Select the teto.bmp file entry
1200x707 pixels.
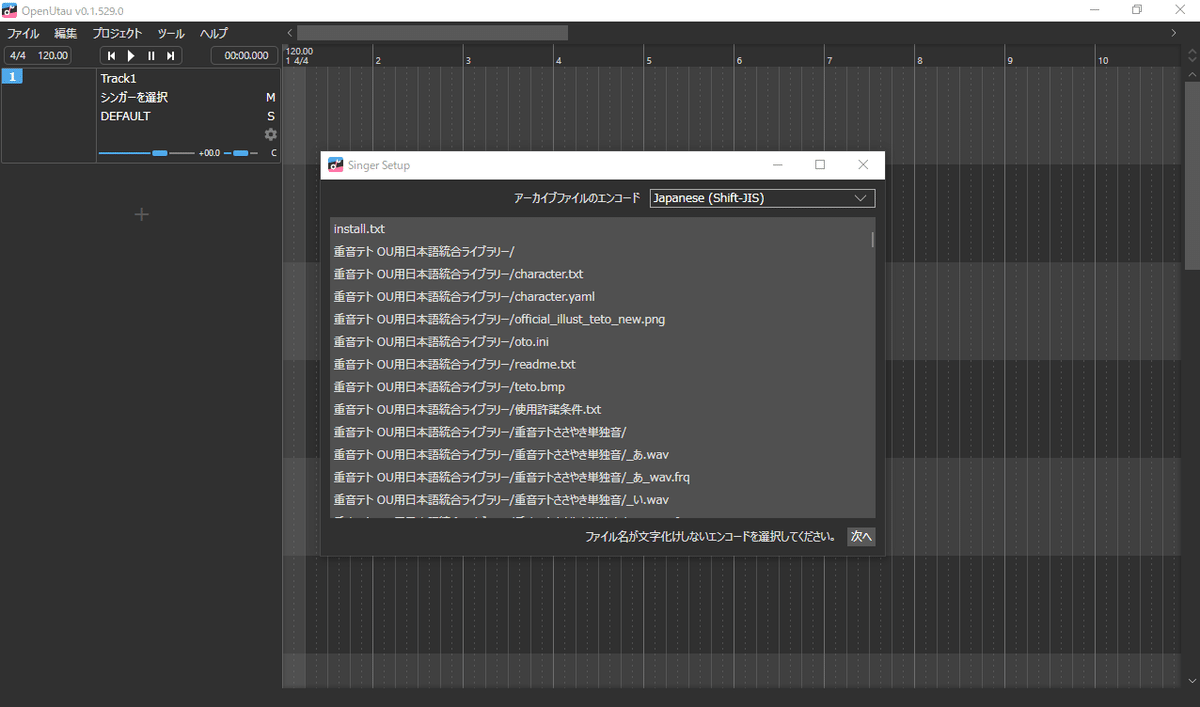coord(601,387)
